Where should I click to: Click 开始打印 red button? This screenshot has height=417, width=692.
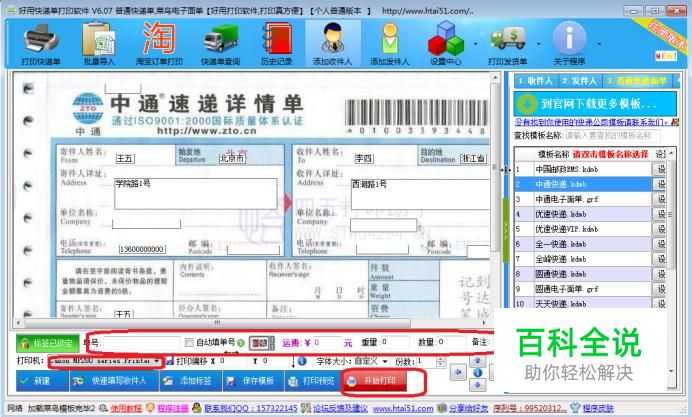coord(375,381)
